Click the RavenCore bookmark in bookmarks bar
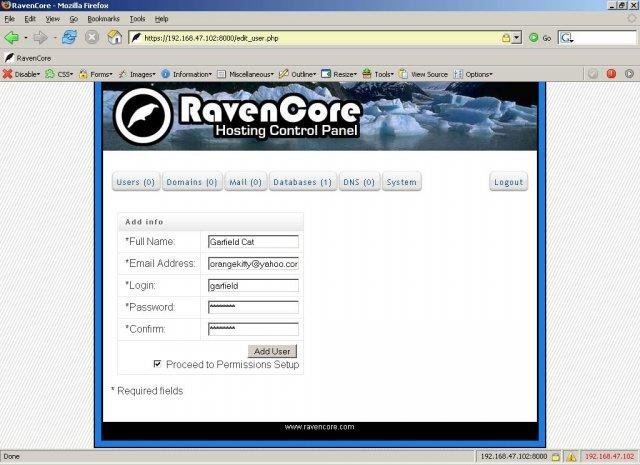Screen dimensions: 640x465 coord(28,58)
